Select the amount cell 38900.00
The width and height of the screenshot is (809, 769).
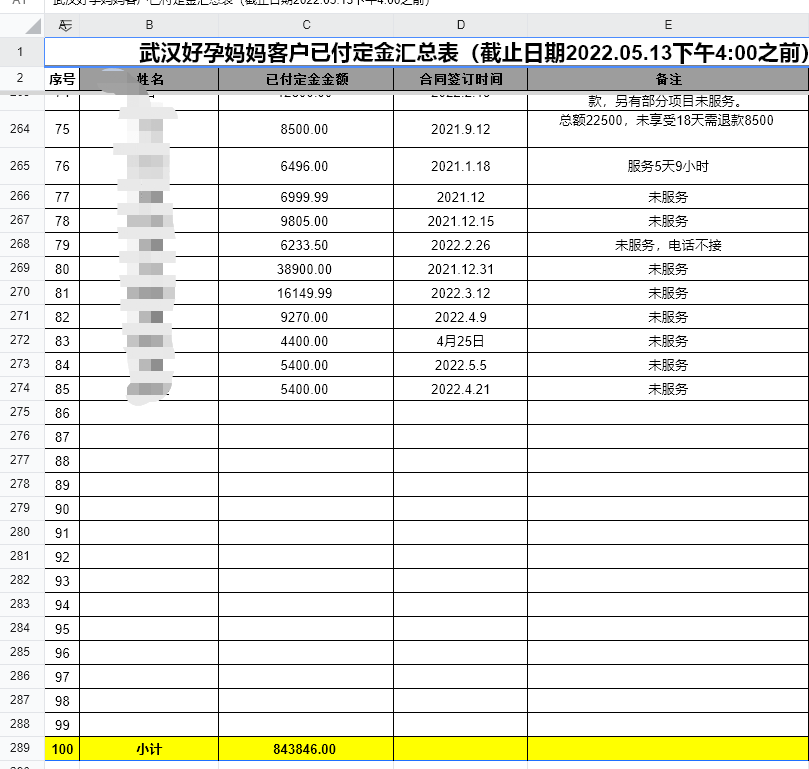(x=306, y=269)
